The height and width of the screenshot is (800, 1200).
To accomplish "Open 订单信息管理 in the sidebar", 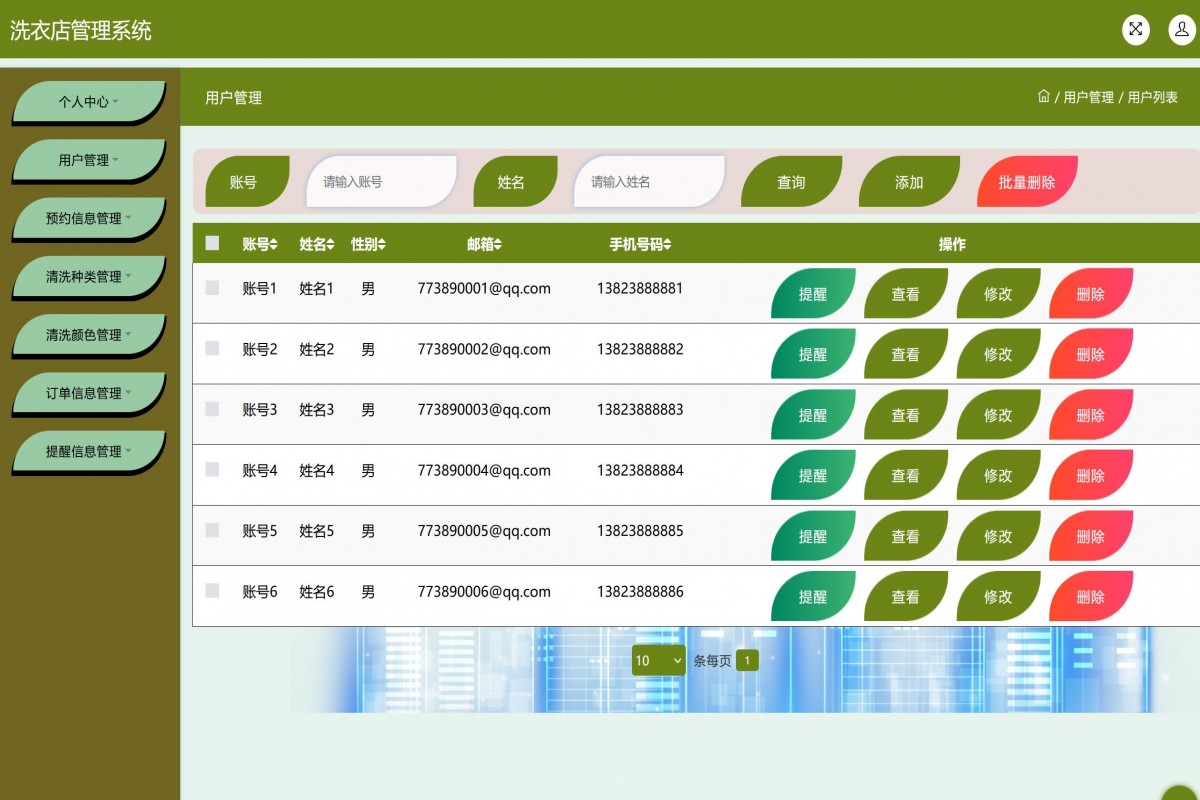I will (x=88, y=394).
